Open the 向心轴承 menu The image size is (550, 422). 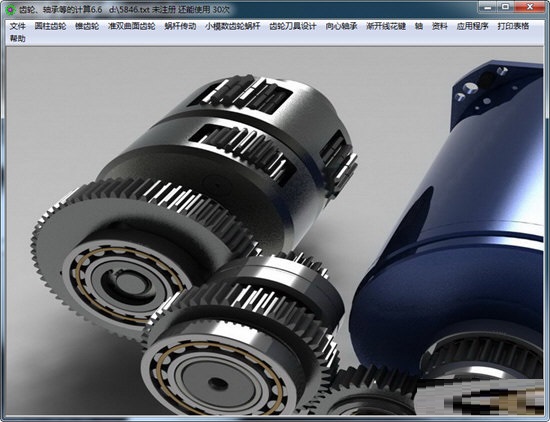341,26
